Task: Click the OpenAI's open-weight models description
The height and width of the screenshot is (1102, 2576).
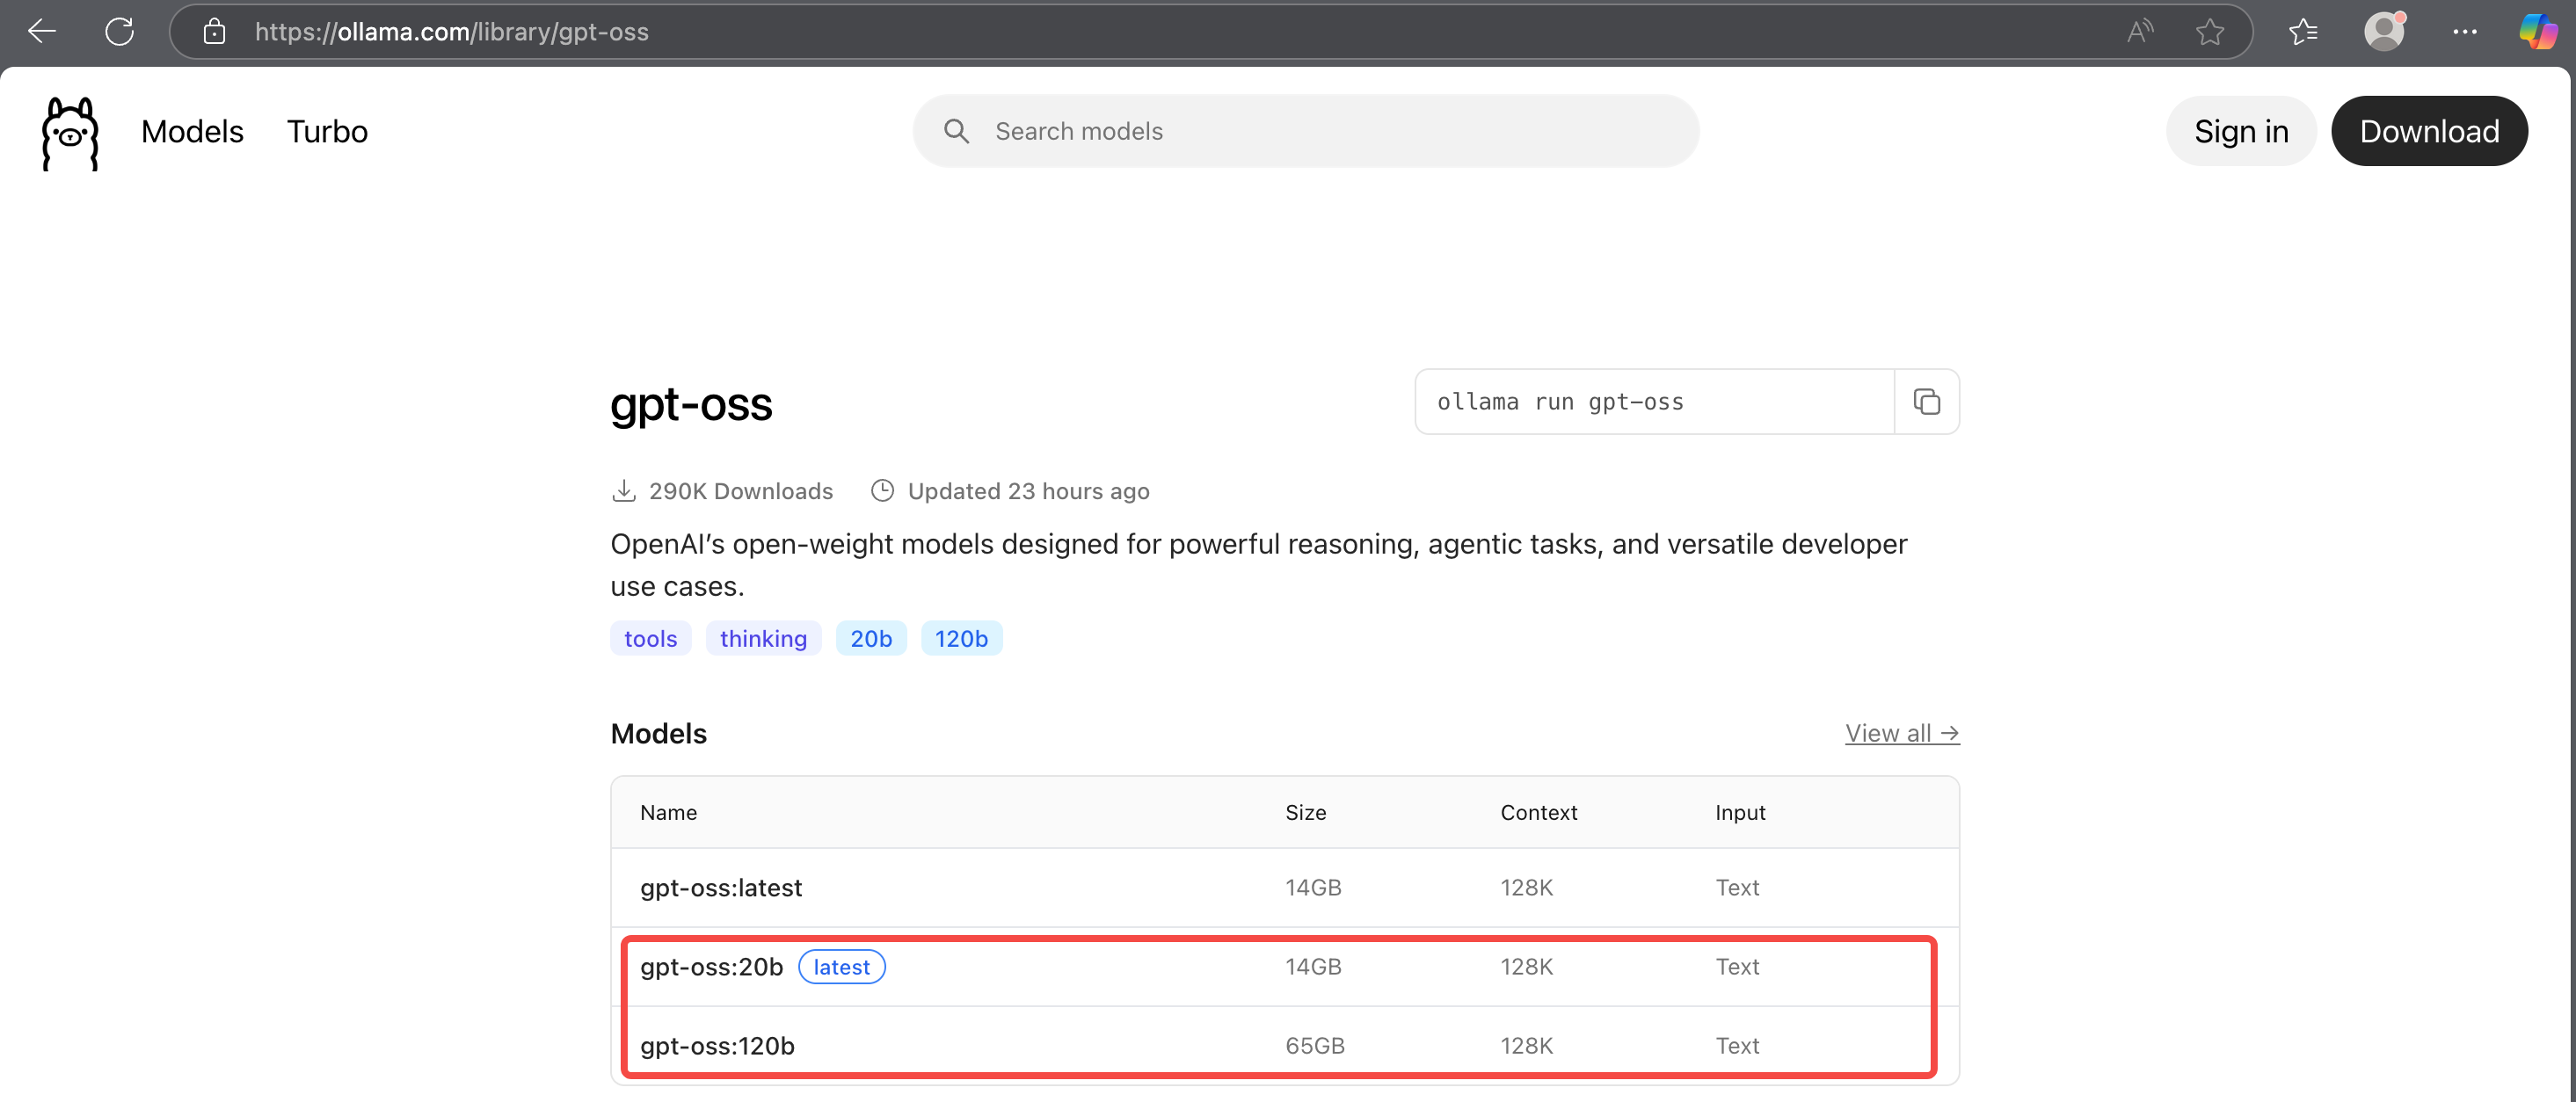Action: pyautogui.click(x=1259, y=565)
